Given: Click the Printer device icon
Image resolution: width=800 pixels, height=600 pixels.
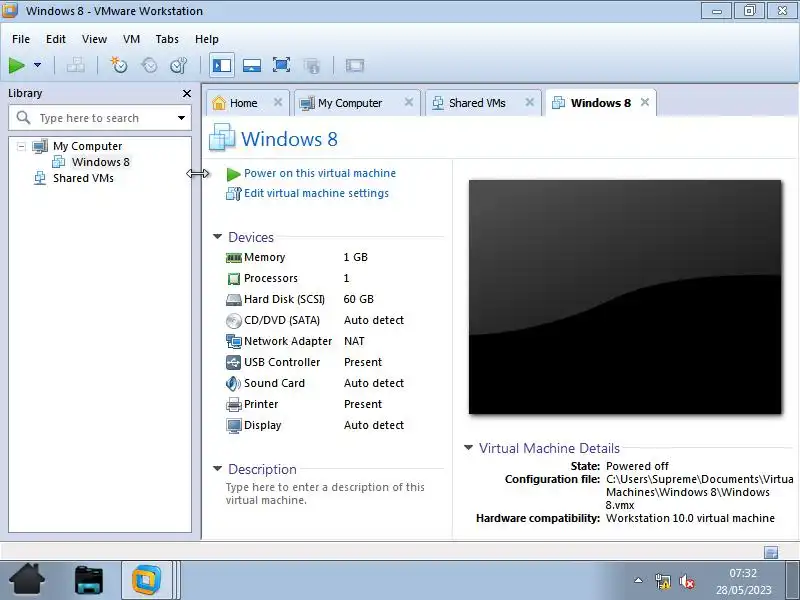Looking at the screenshot, I should coord(234,405).
